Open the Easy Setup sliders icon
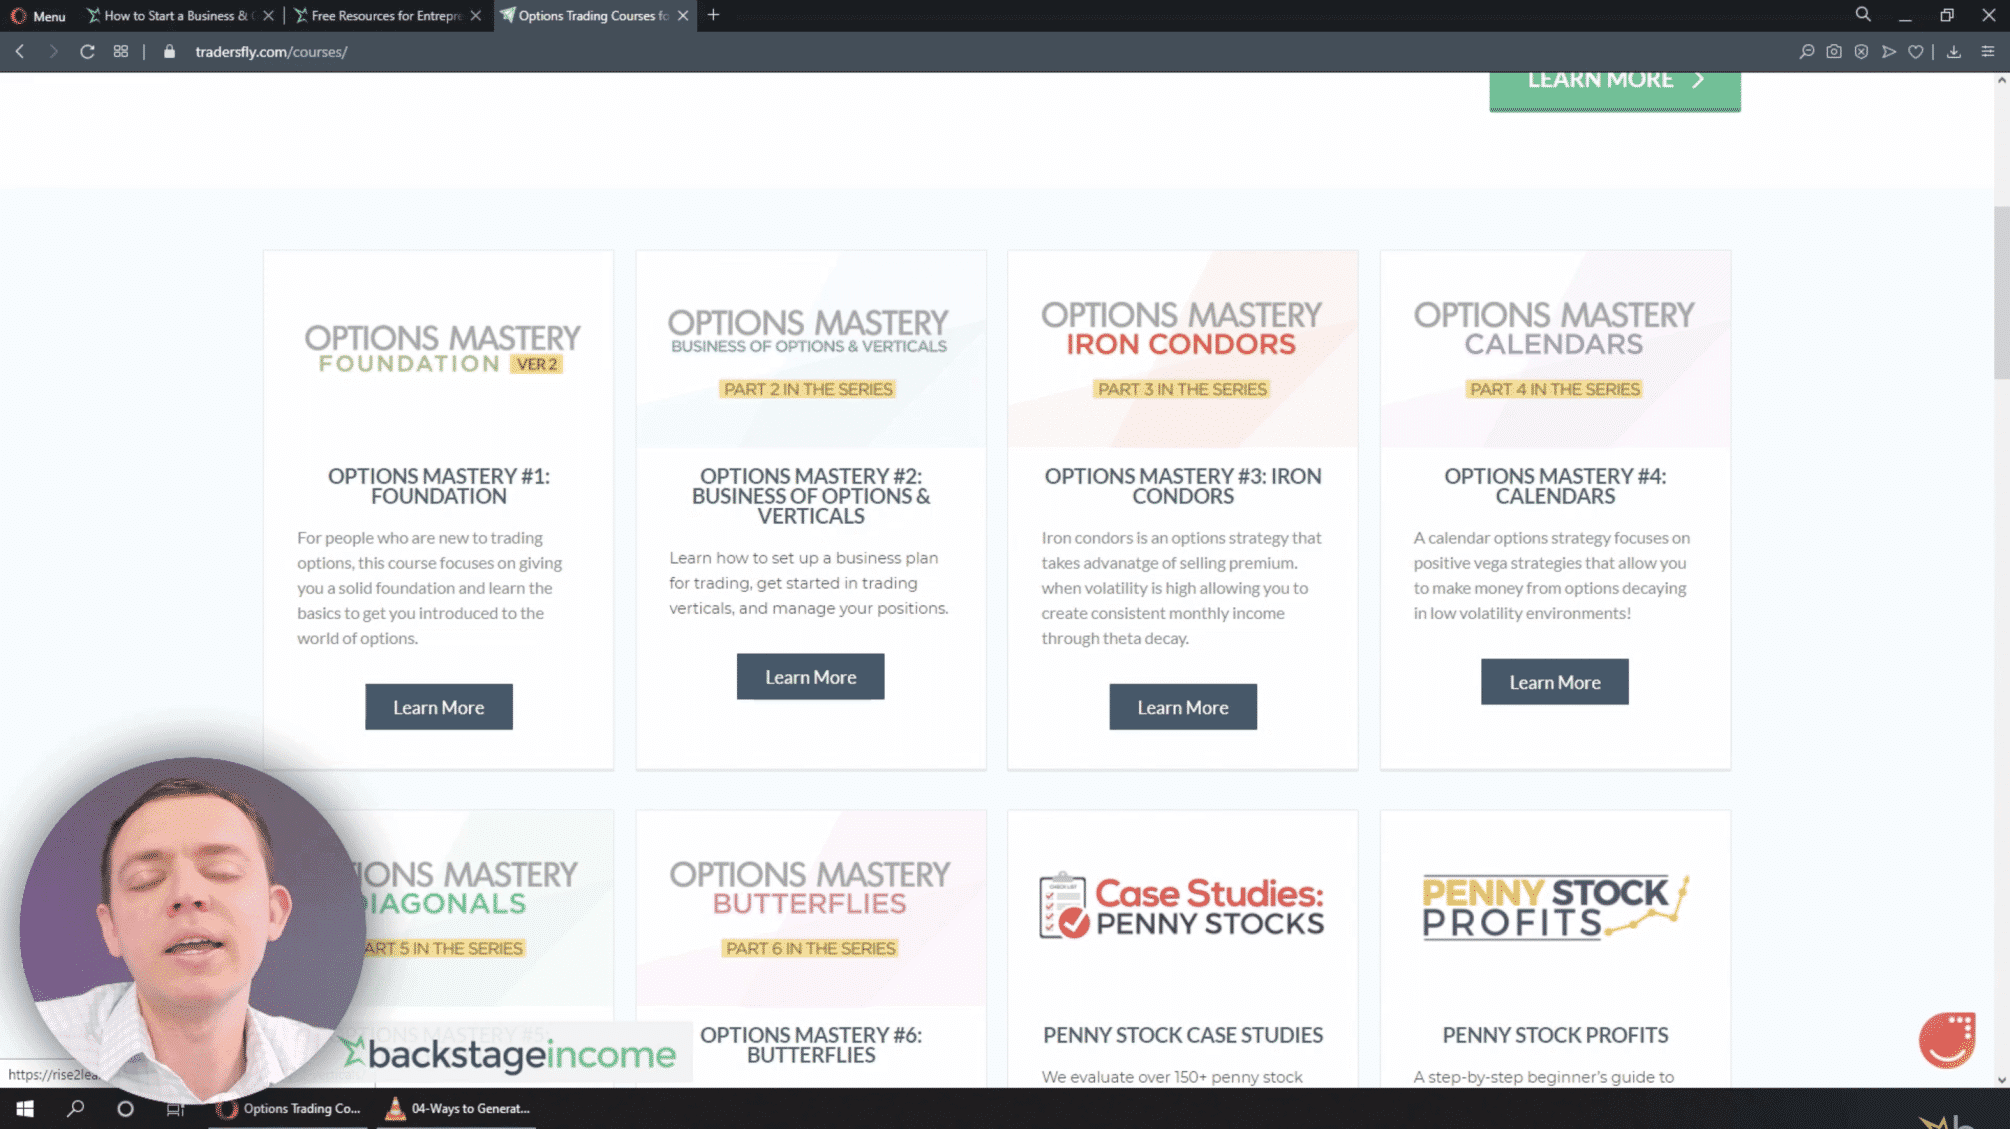Image resolution: width=2010 pixels, height=1129 pixels. pos(1987,51)
